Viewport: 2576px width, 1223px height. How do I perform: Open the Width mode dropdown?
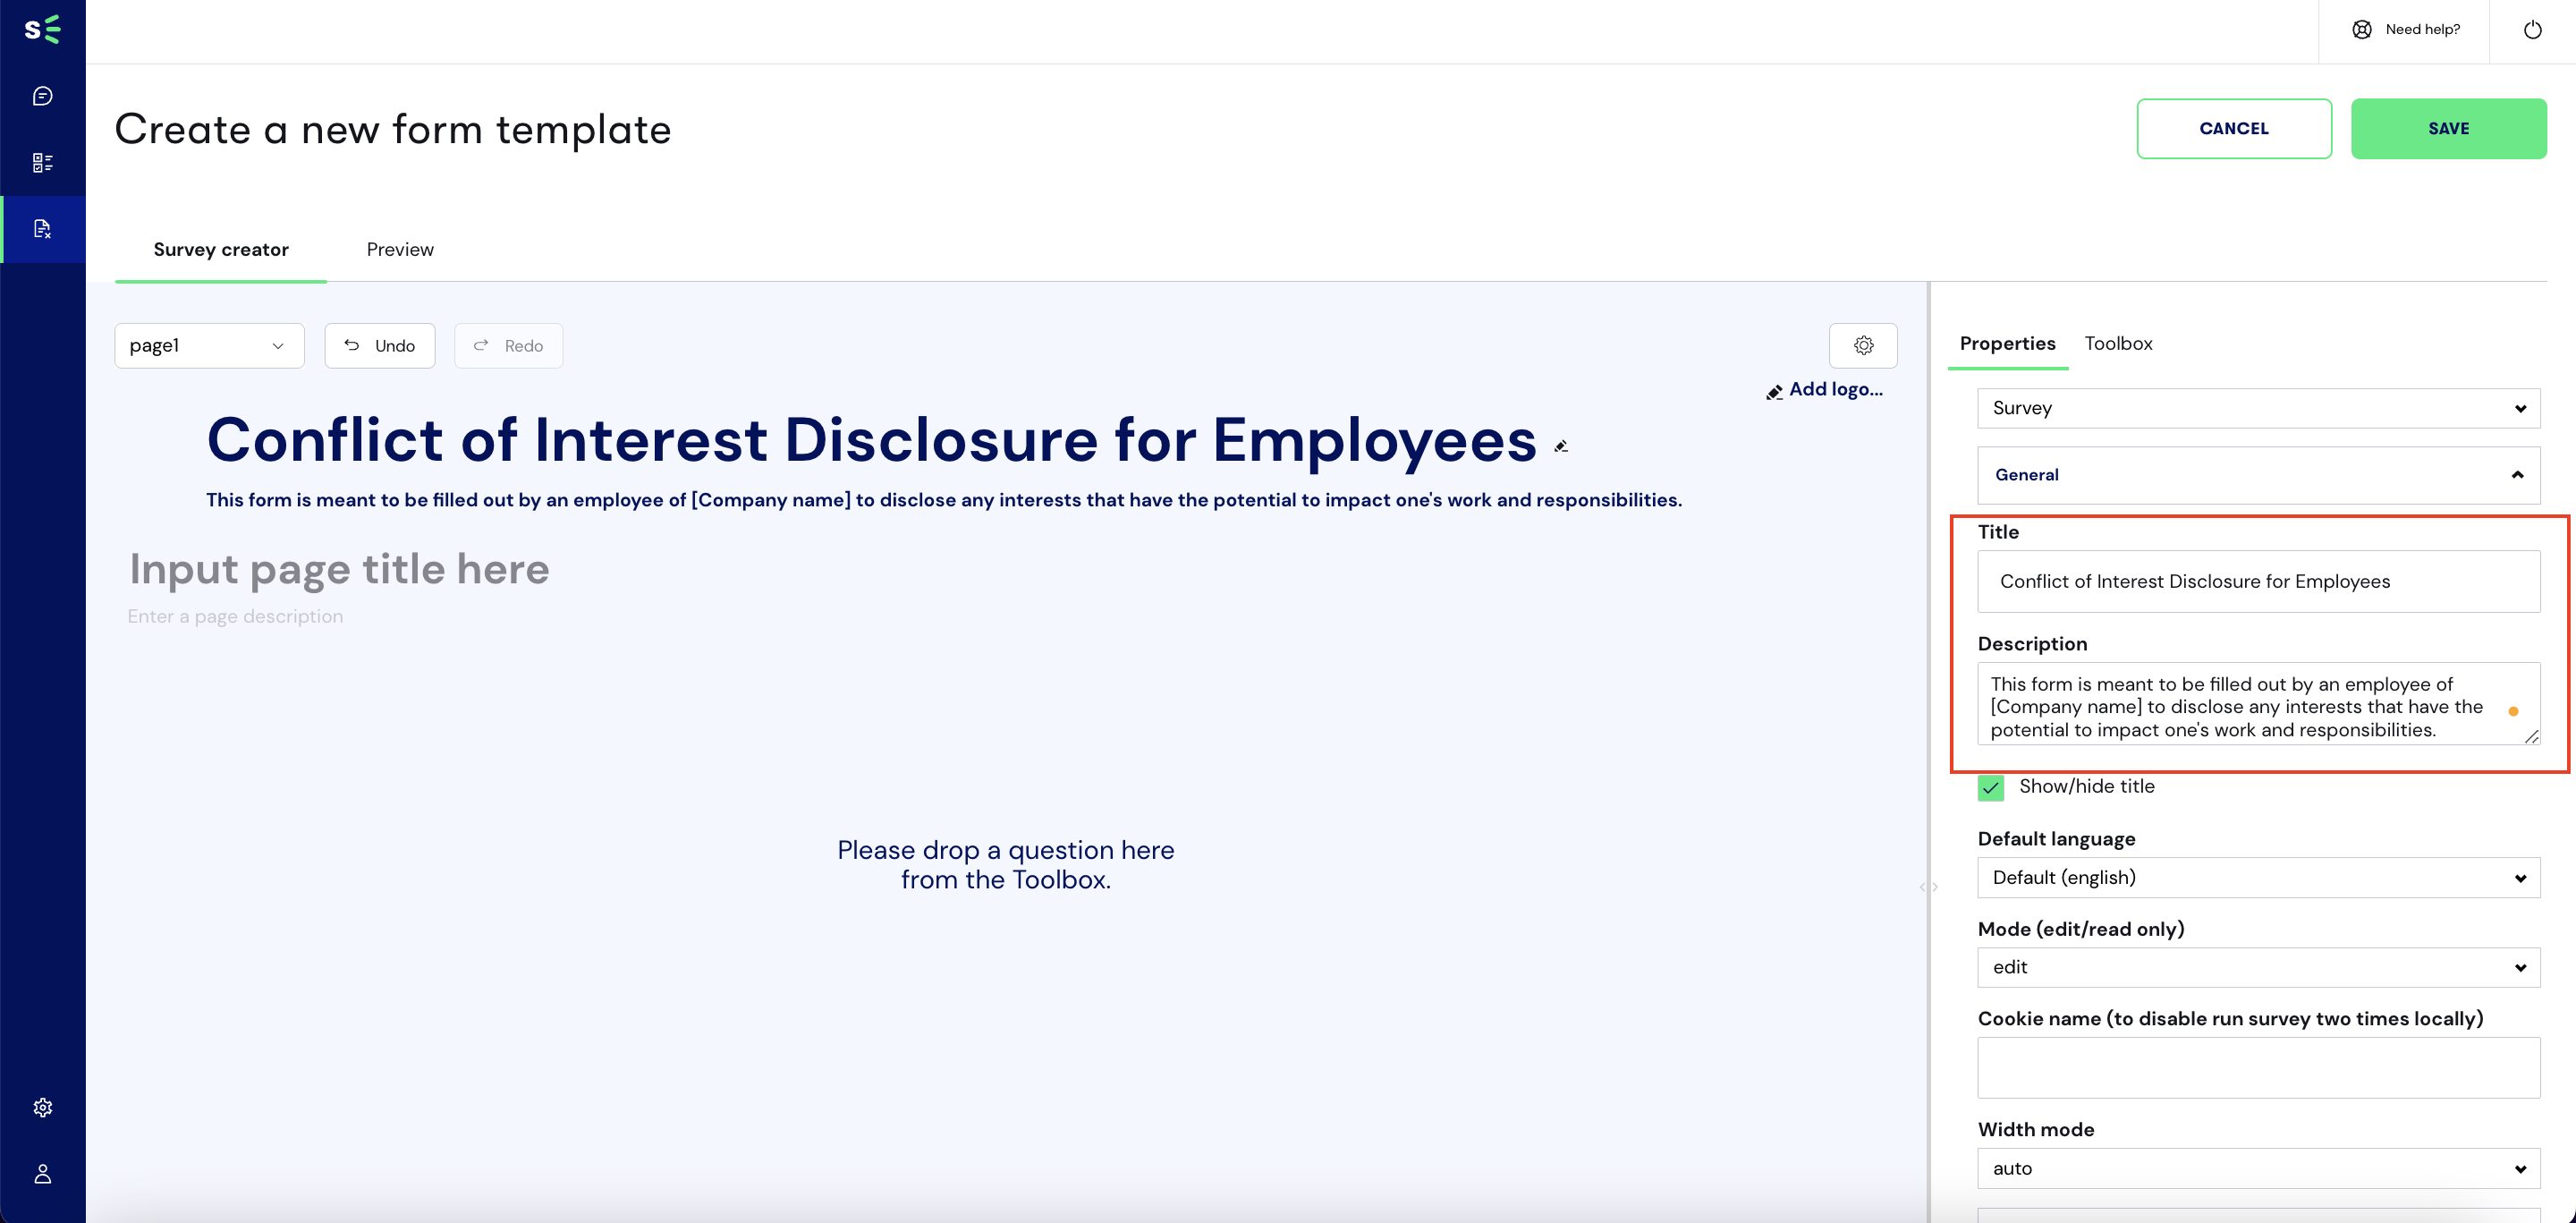[2259, 1168]
